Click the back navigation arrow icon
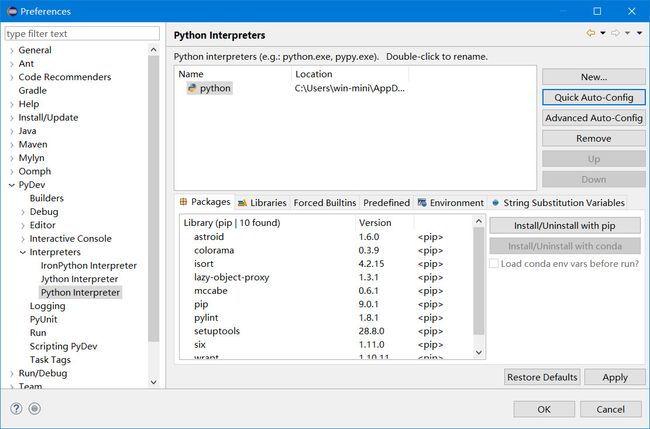The width and height of the screenshot is (650, 429). 591,33
